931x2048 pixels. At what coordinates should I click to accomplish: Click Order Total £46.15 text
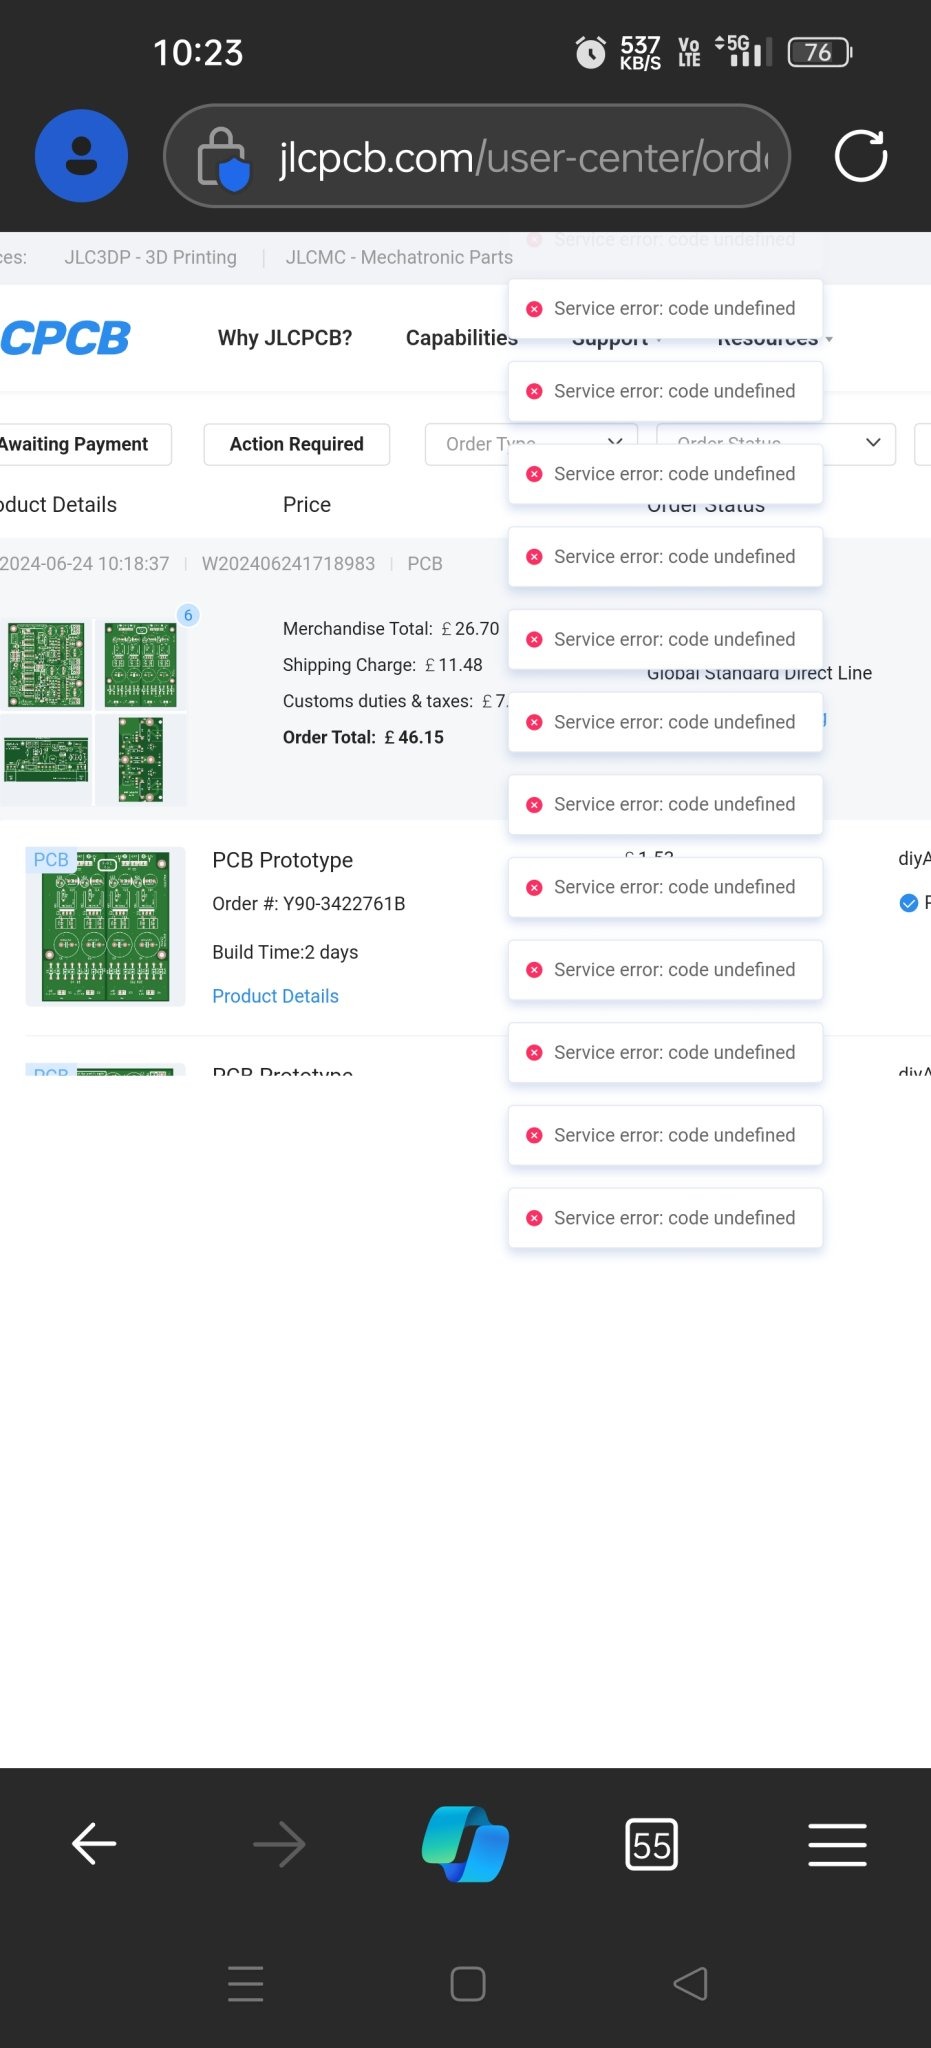click(363, 737)
